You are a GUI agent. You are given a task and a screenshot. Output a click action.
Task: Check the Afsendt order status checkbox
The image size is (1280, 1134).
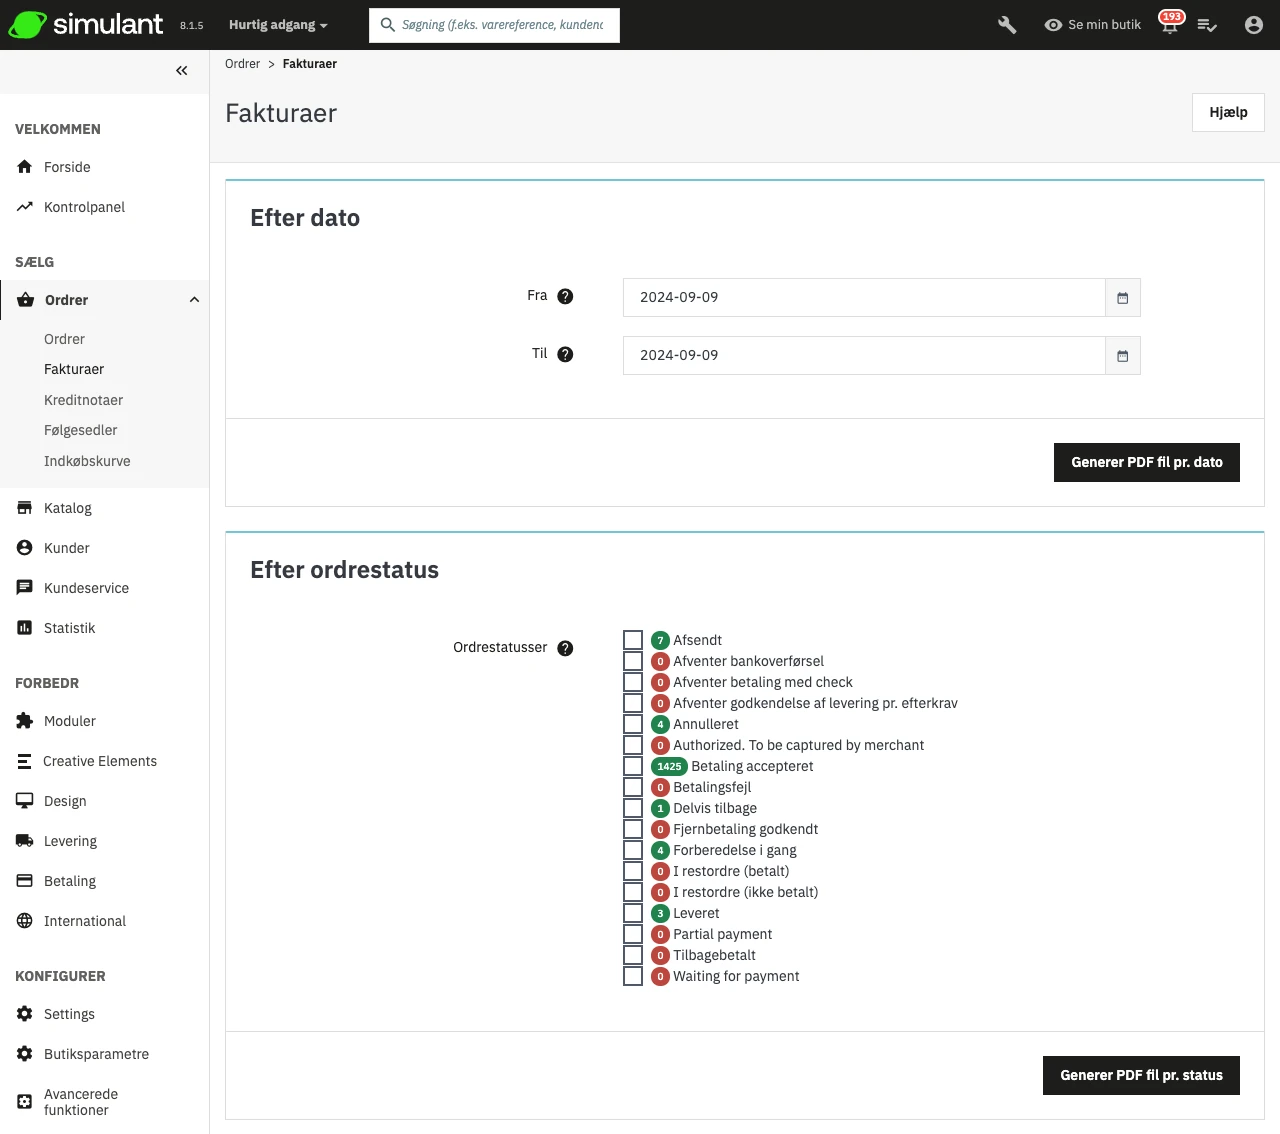coord(633,640)
